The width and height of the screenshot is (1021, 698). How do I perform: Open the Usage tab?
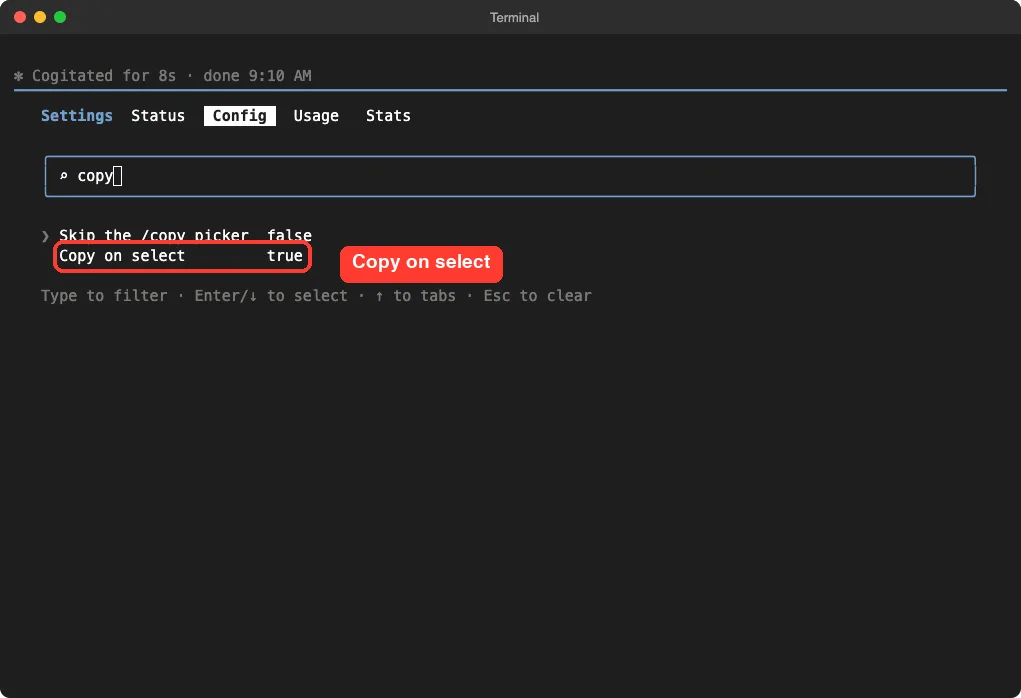coord(316,116)
